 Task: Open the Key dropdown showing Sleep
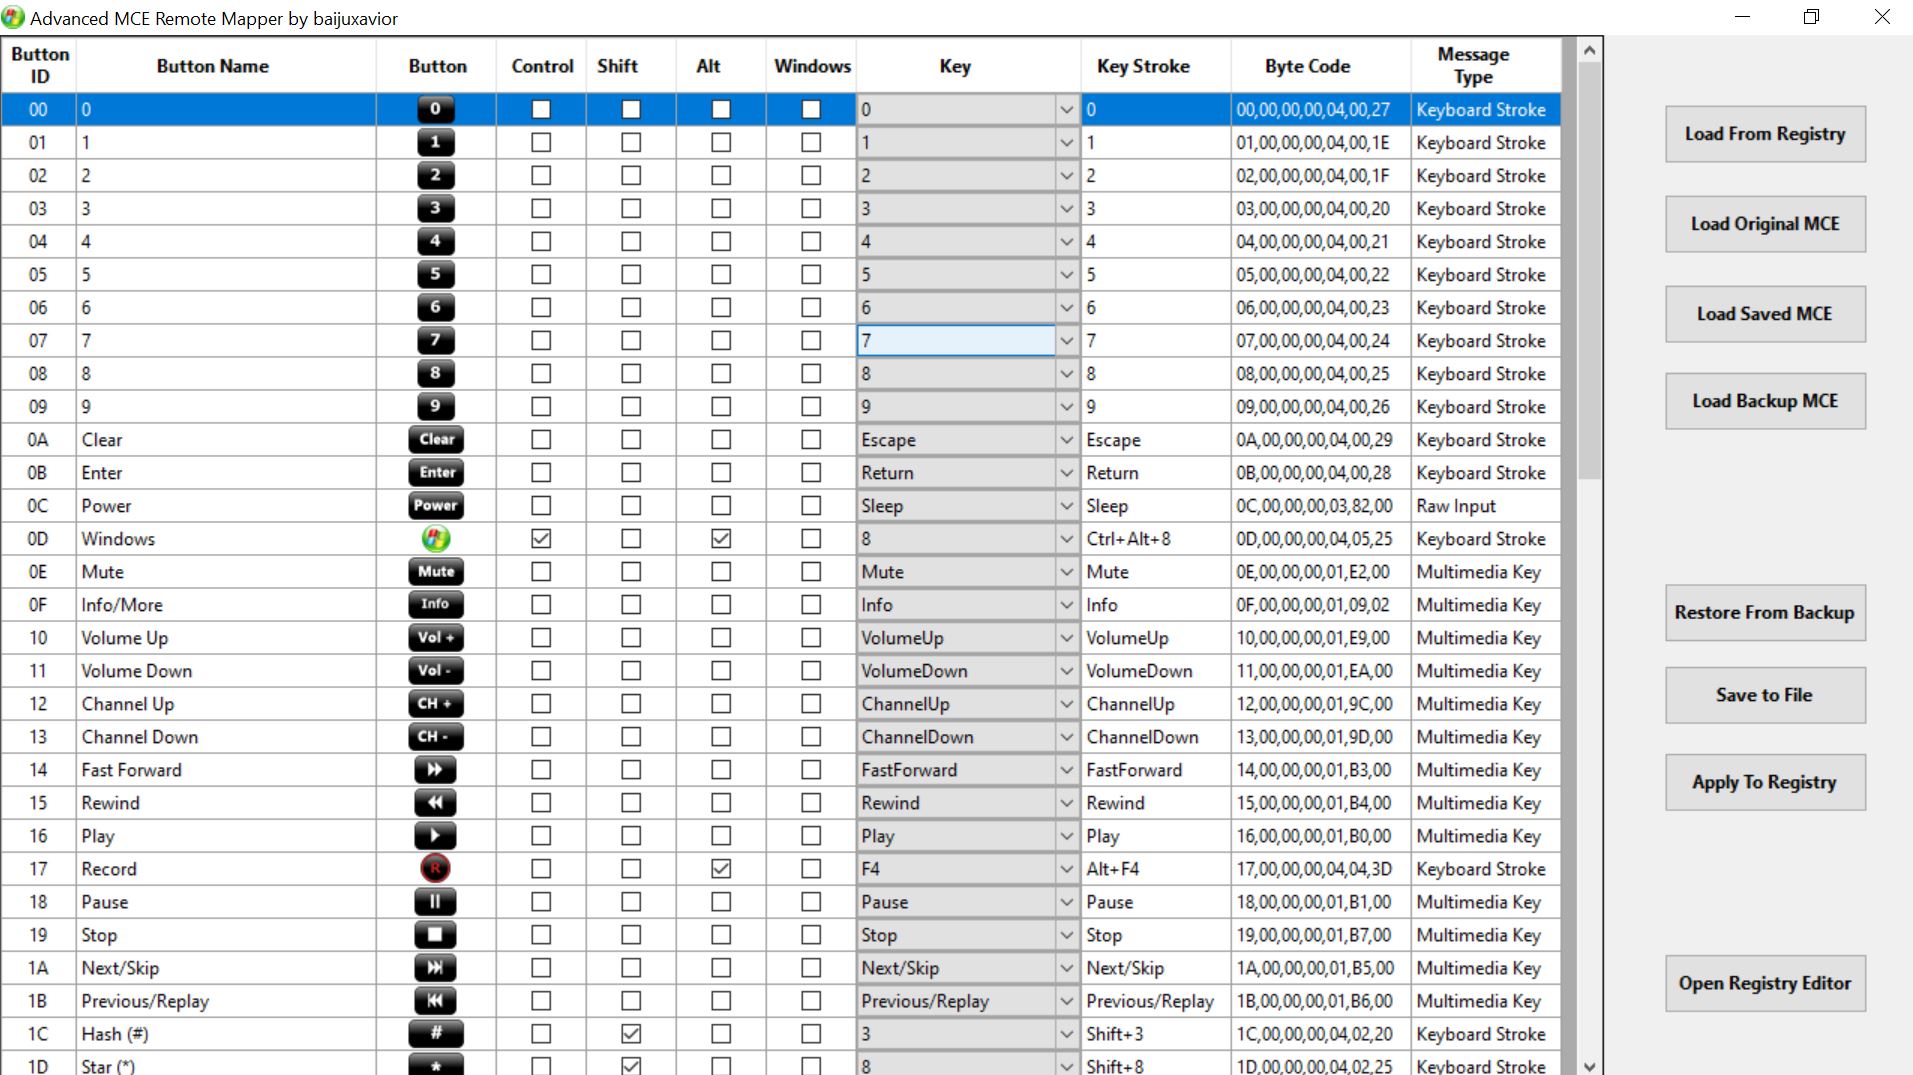point(1066,506)
